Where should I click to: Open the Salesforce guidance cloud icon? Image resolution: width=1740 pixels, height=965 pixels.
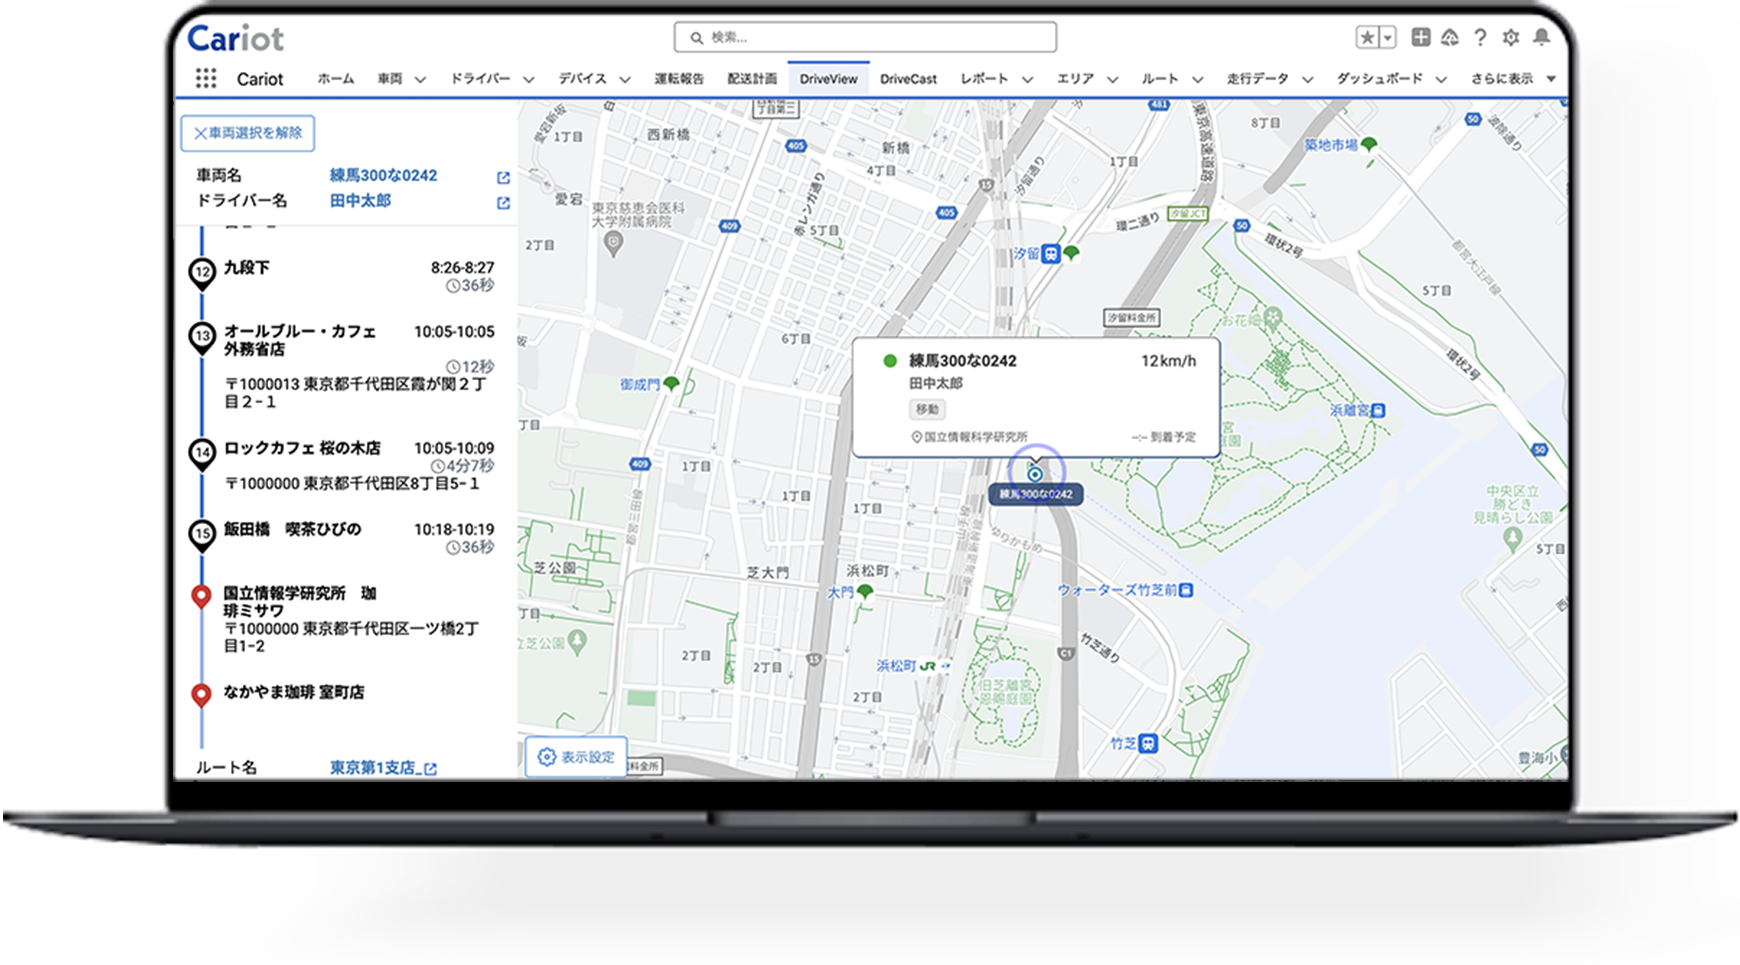[1450, 37]
